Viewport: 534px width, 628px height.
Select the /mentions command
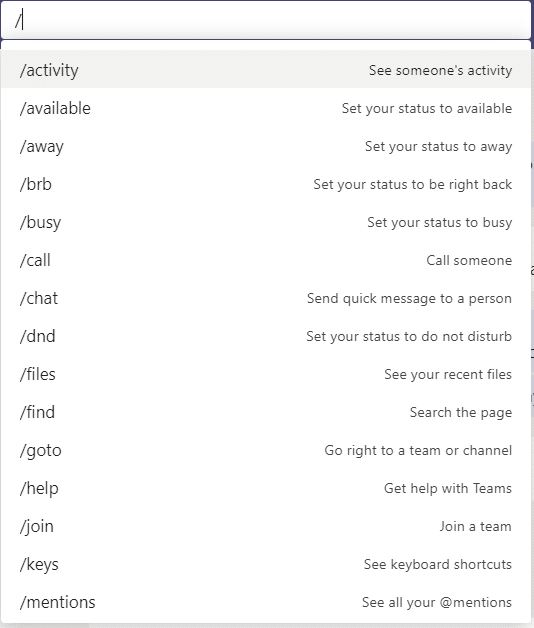tap(266, 602)
